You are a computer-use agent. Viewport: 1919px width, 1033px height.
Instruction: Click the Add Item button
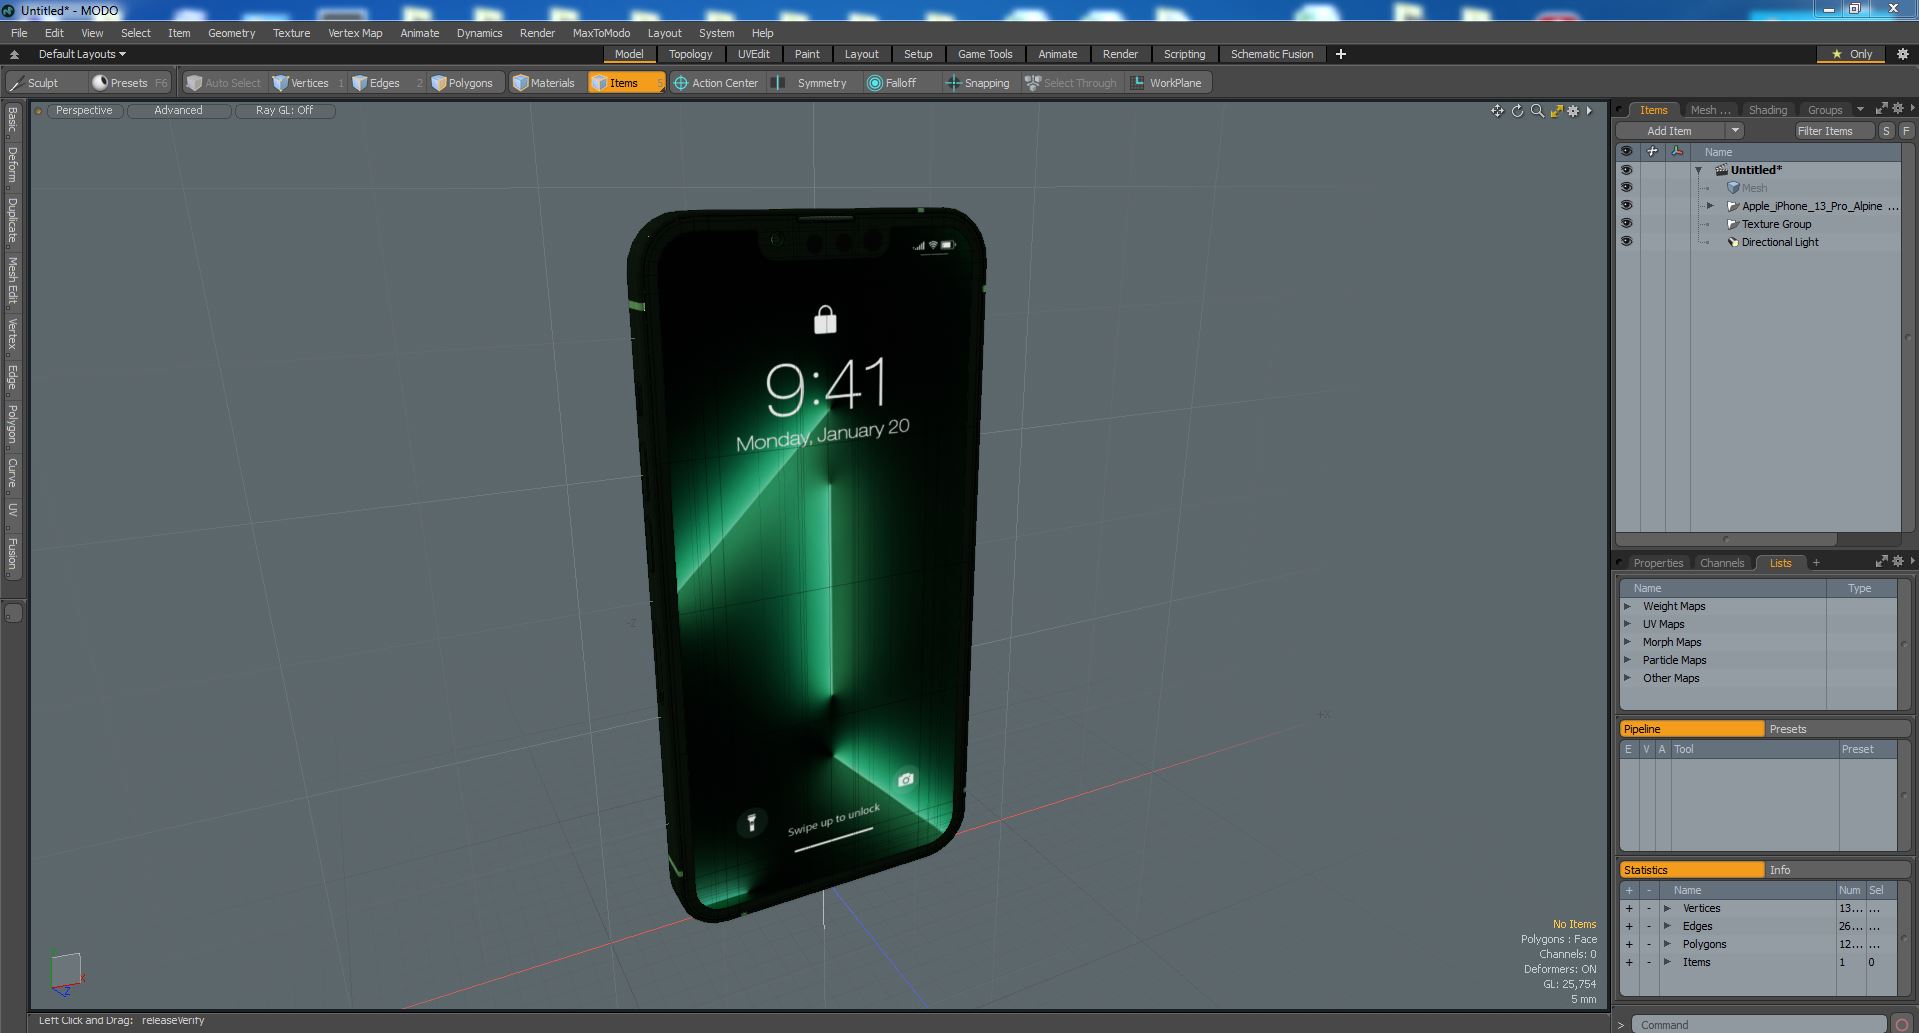(1669, 131)
